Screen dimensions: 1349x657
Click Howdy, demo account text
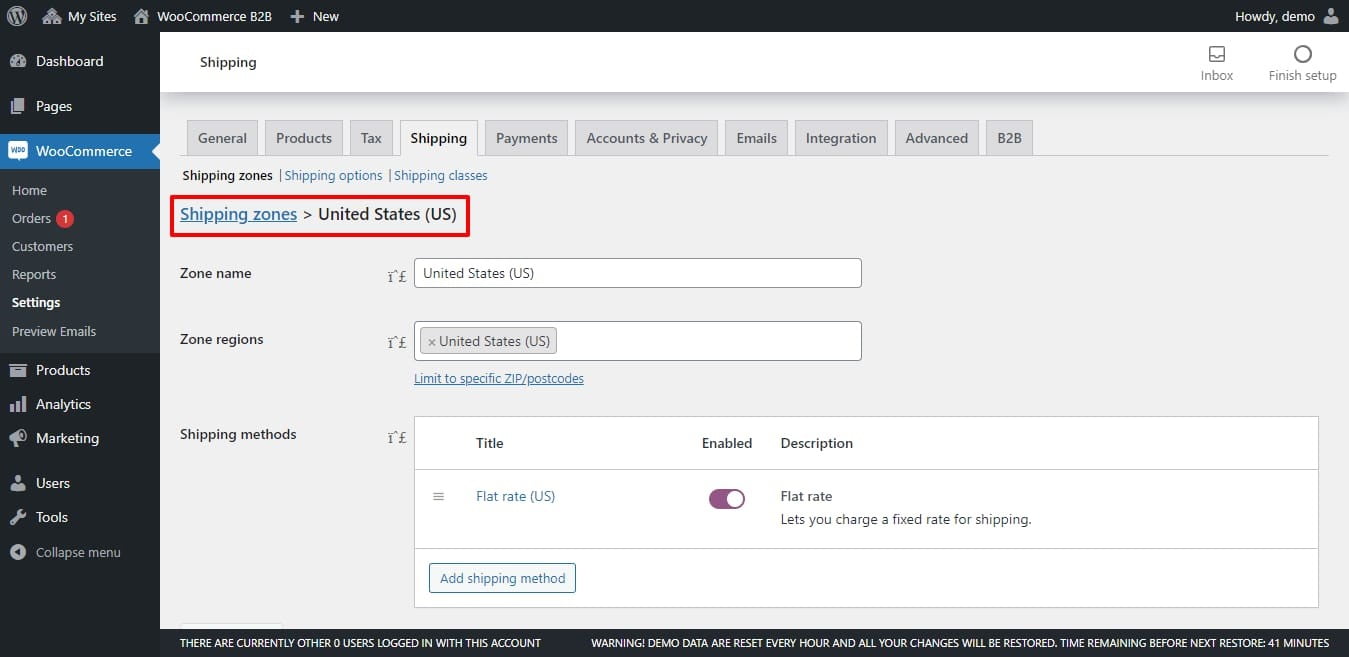(1275, 16)
